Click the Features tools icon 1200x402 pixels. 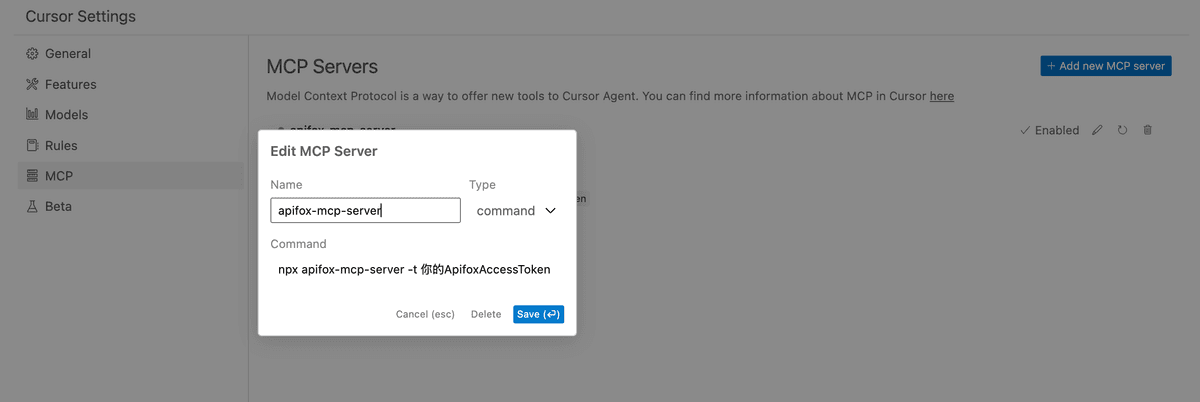click(32, 84)
